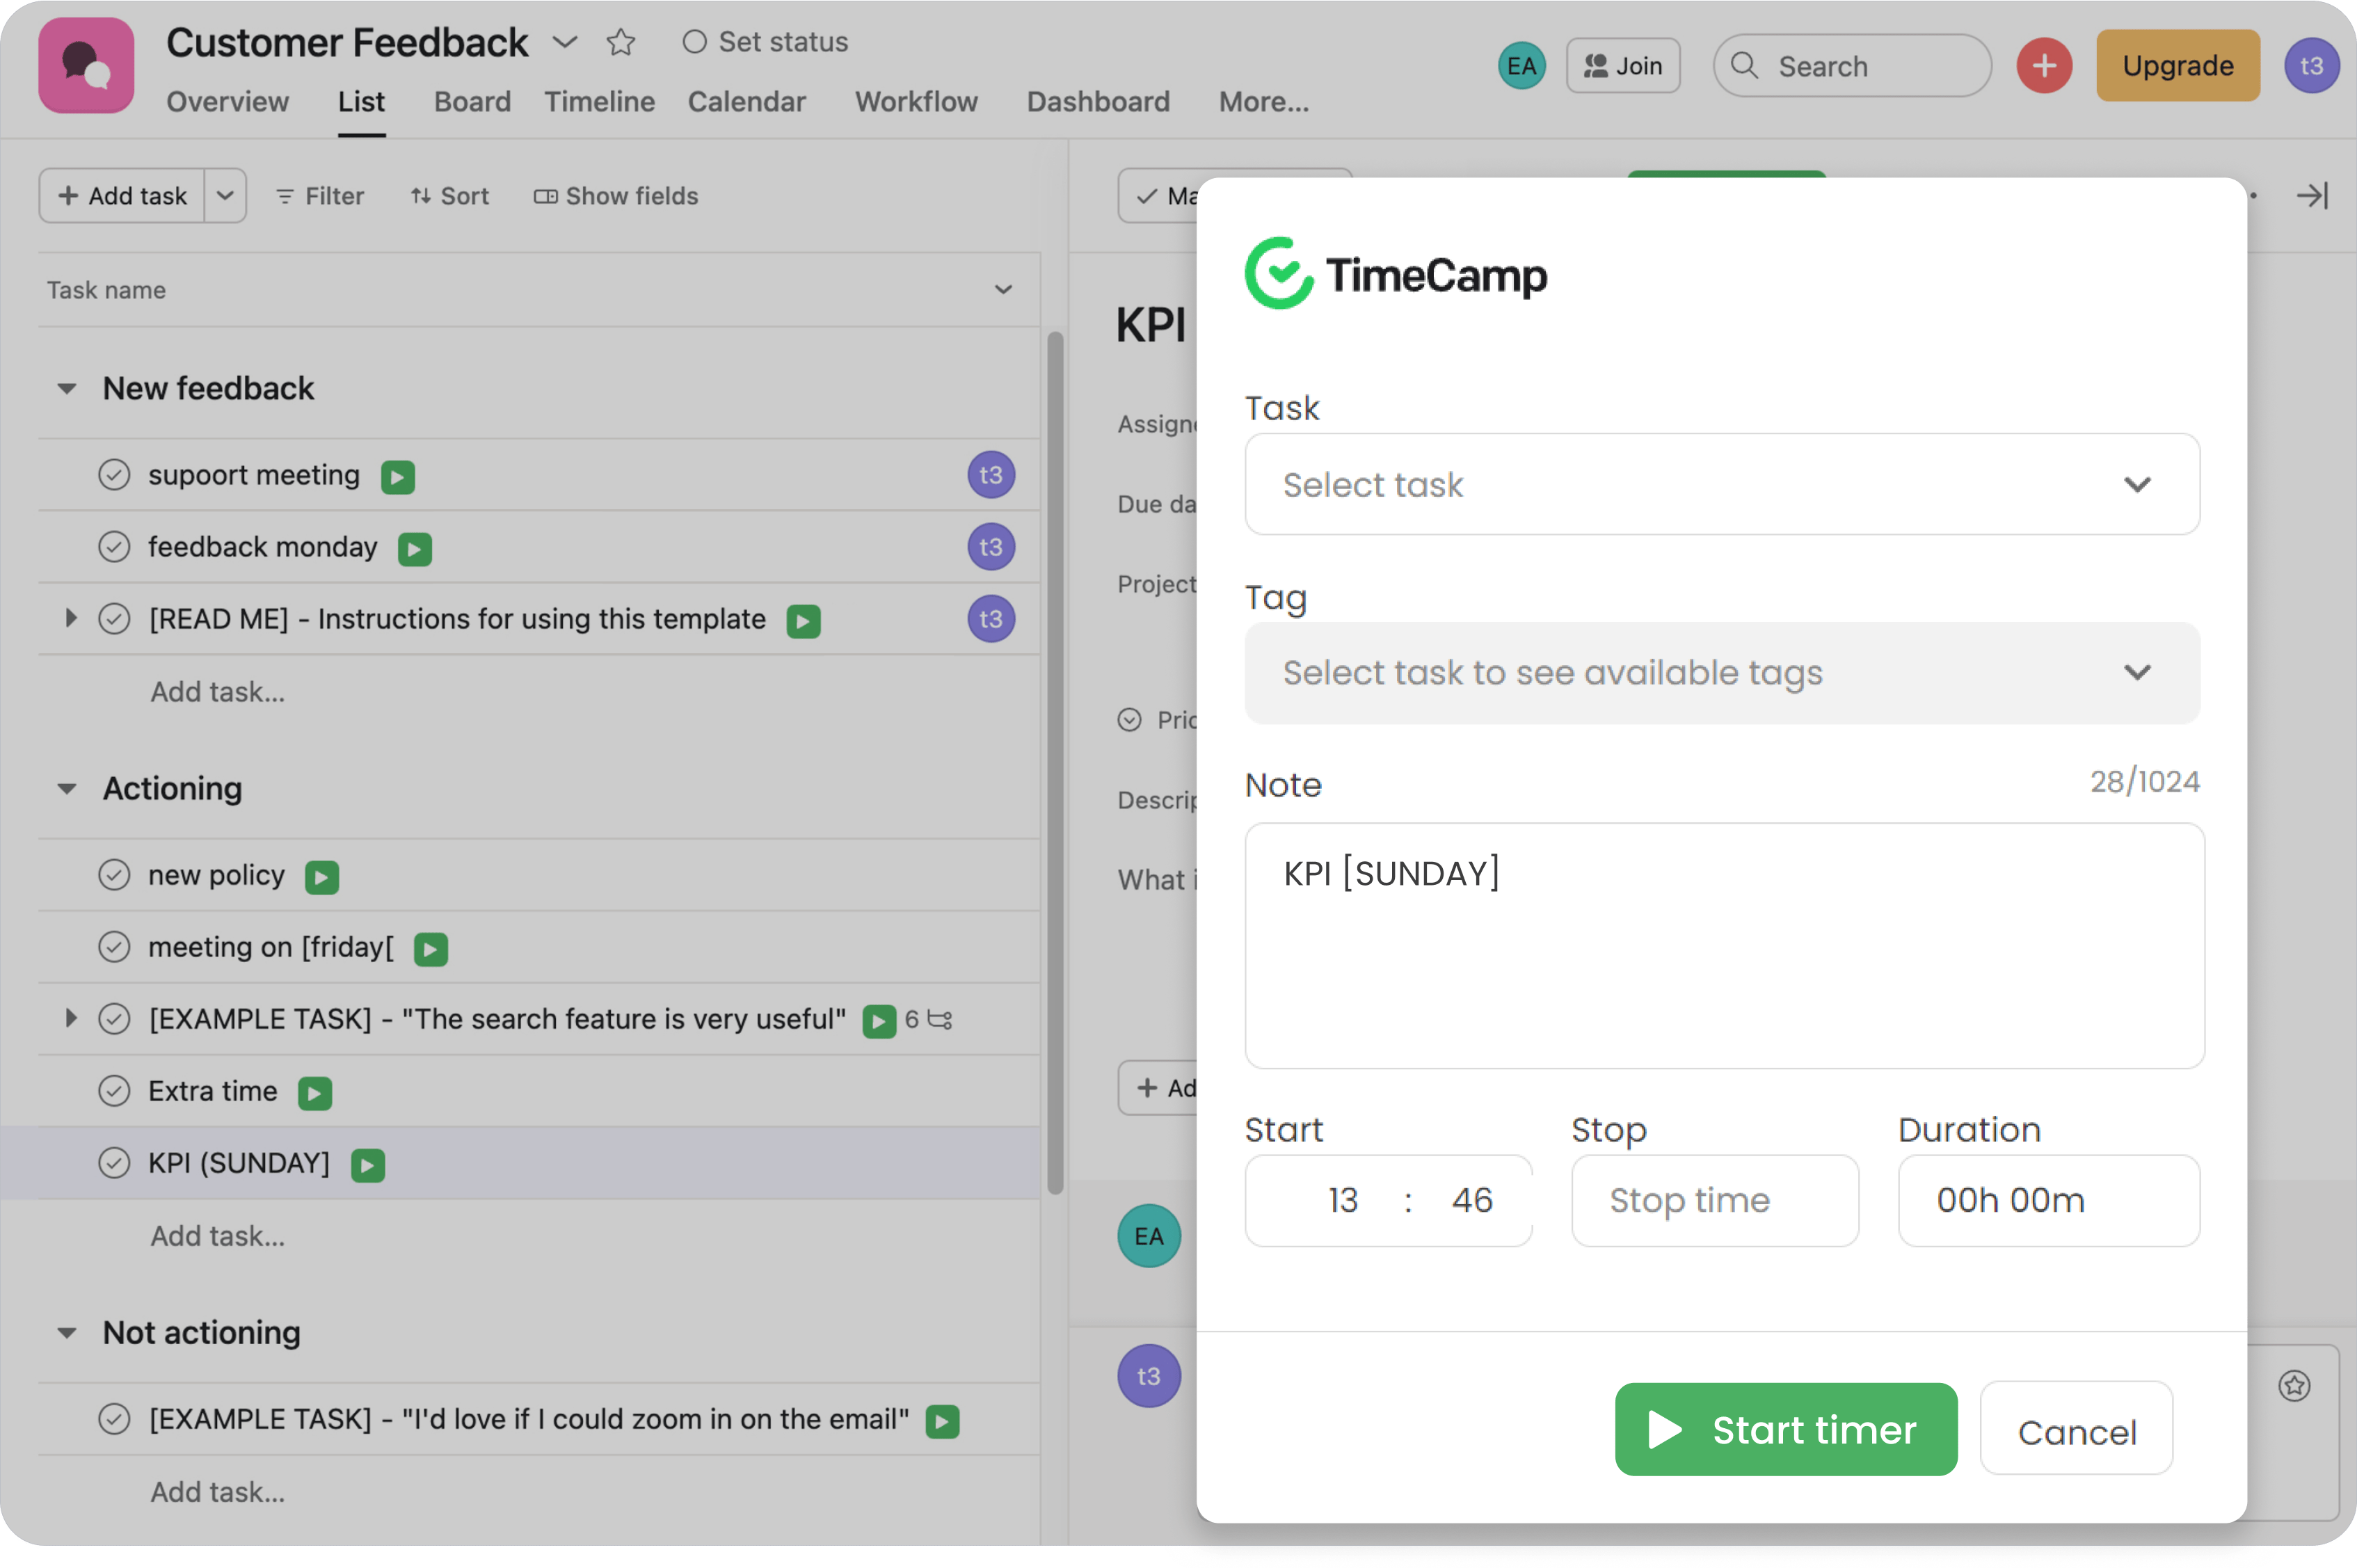Mark Extra time task complete
Screen dimensions: 2357x1568
[x=114, y=1091]
